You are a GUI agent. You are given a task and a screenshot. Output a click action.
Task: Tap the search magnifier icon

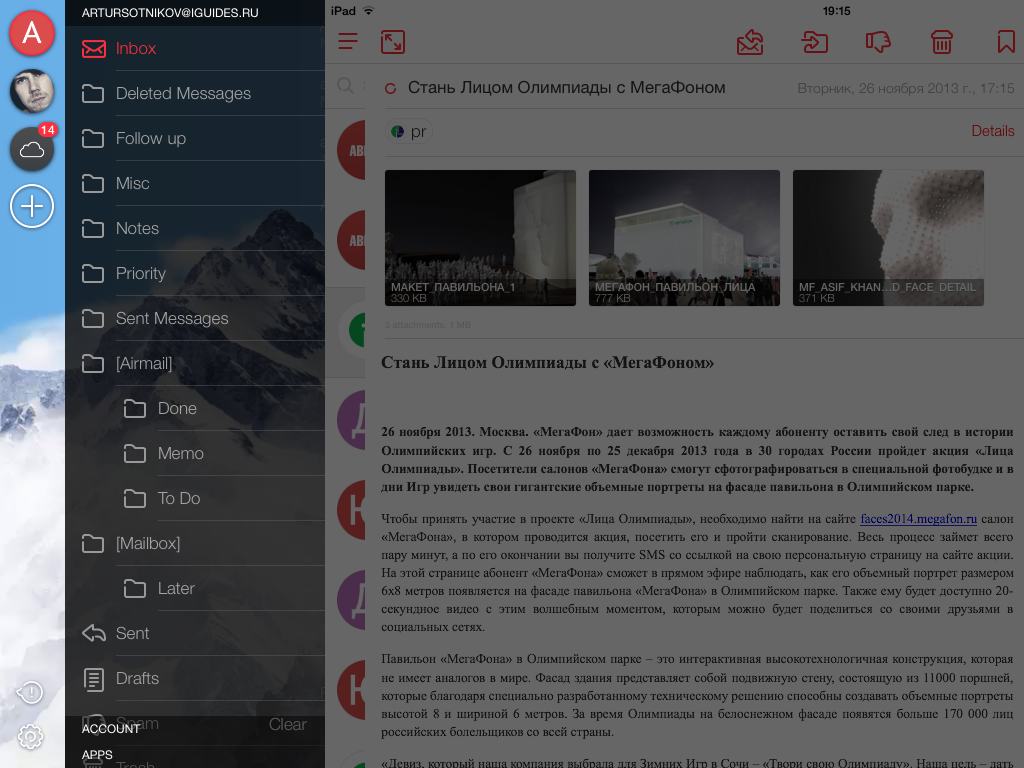(x=345, y=86)
